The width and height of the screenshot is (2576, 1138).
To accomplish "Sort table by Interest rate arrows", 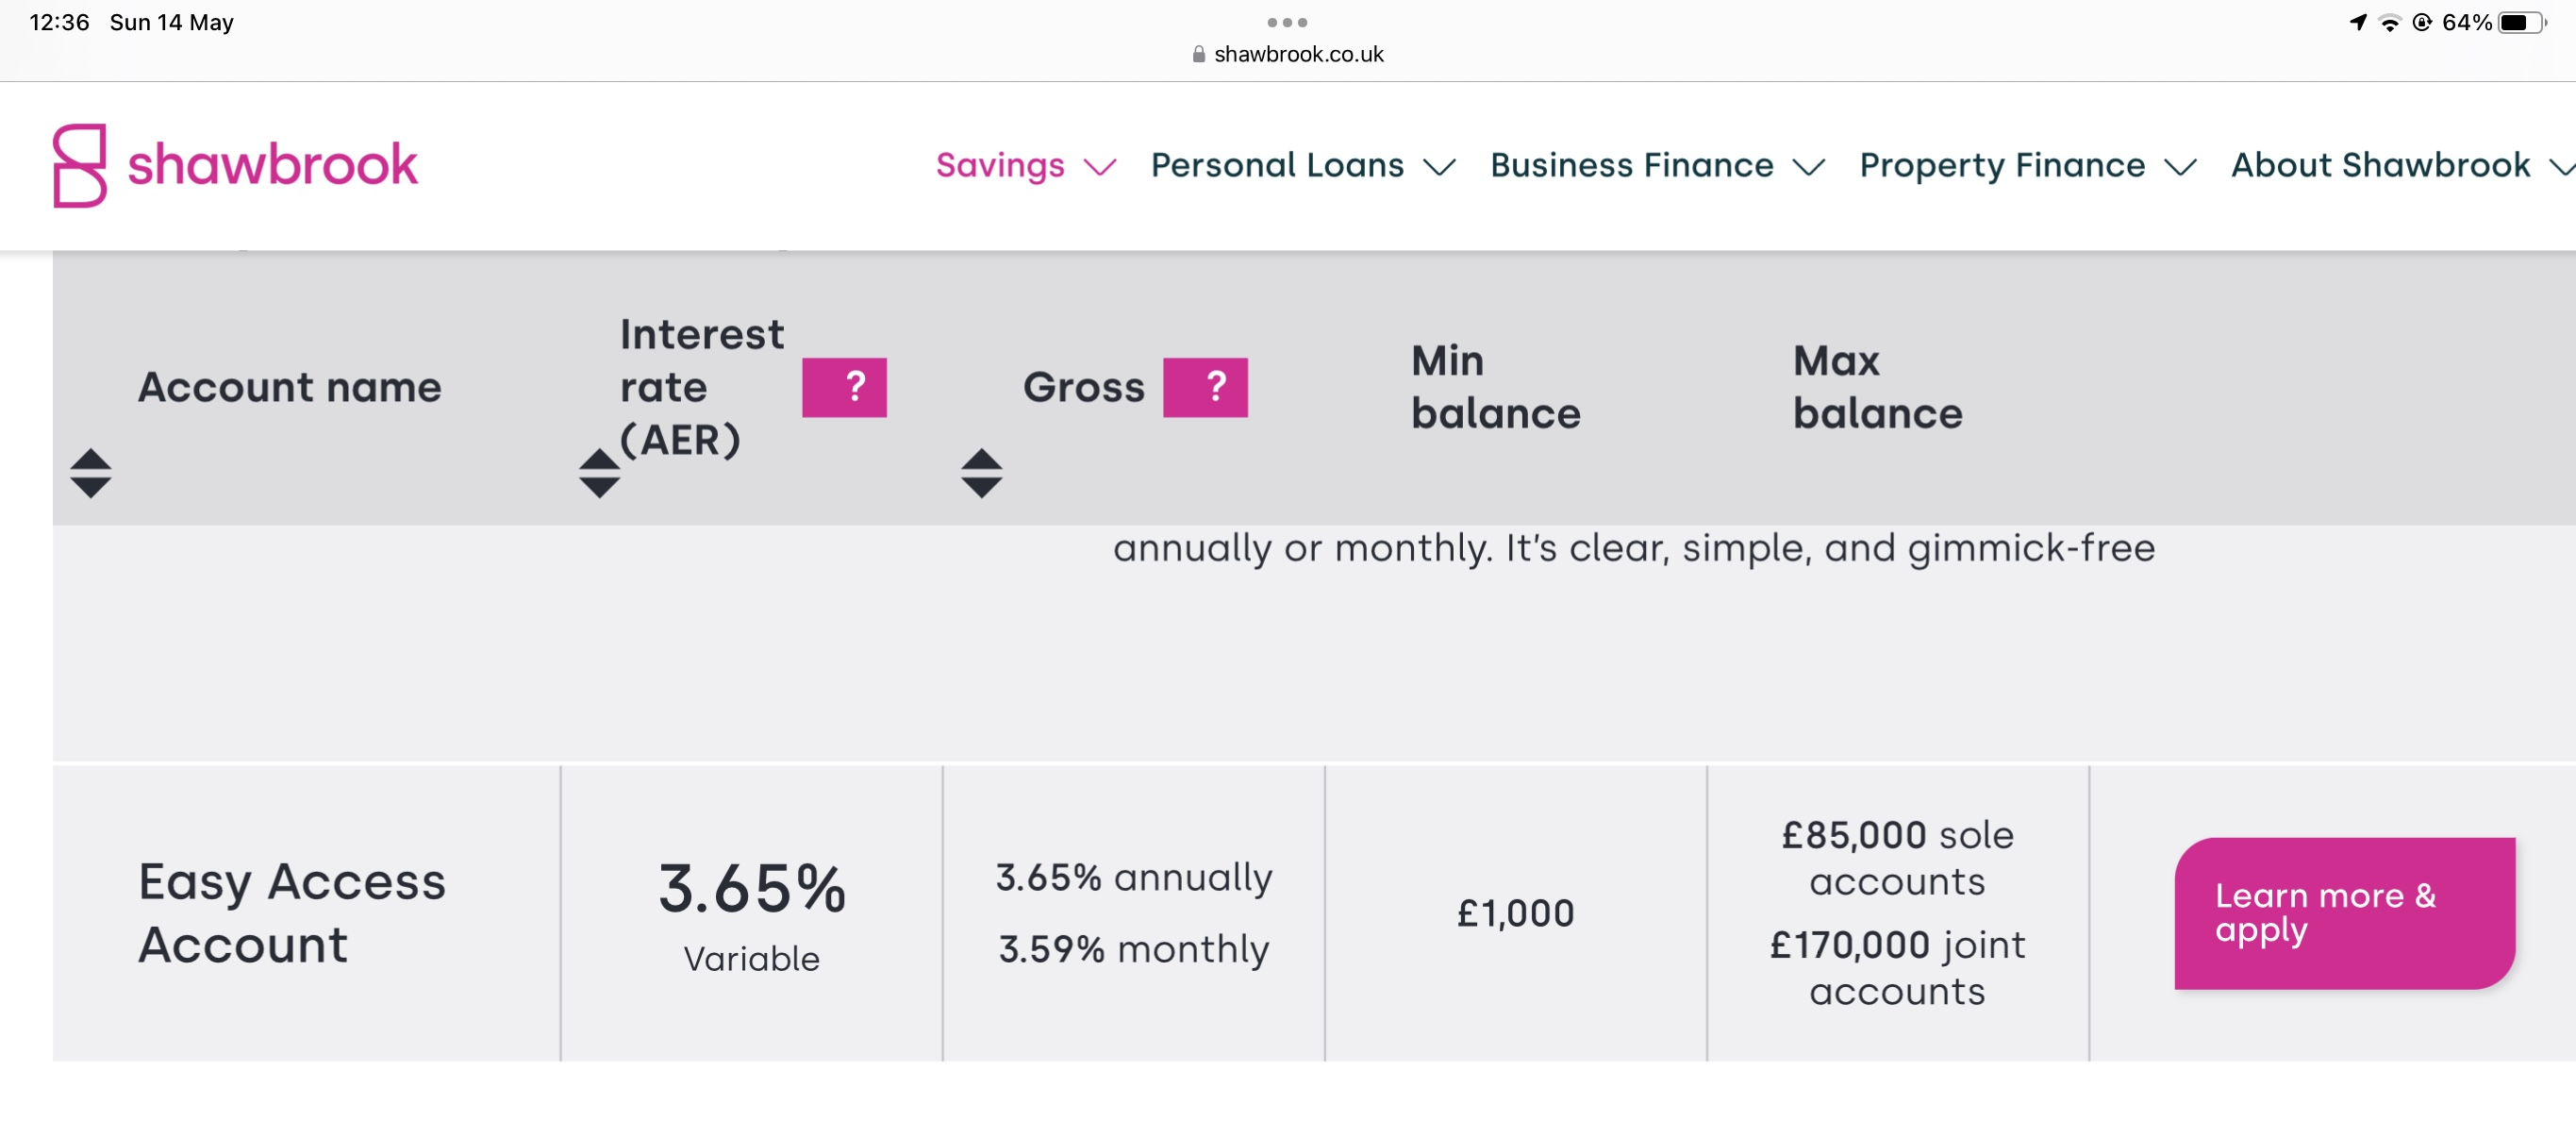I will tap(599, 473).
